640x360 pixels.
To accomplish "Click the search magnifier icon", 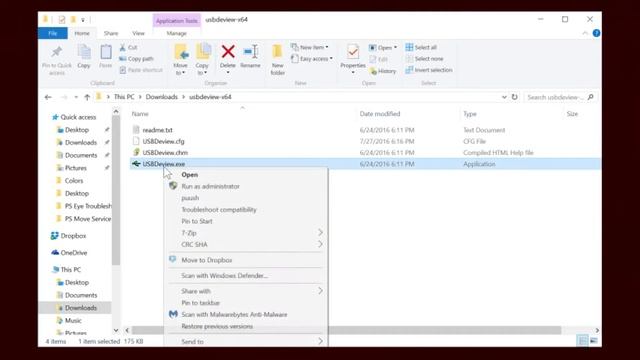I will 591,97.
